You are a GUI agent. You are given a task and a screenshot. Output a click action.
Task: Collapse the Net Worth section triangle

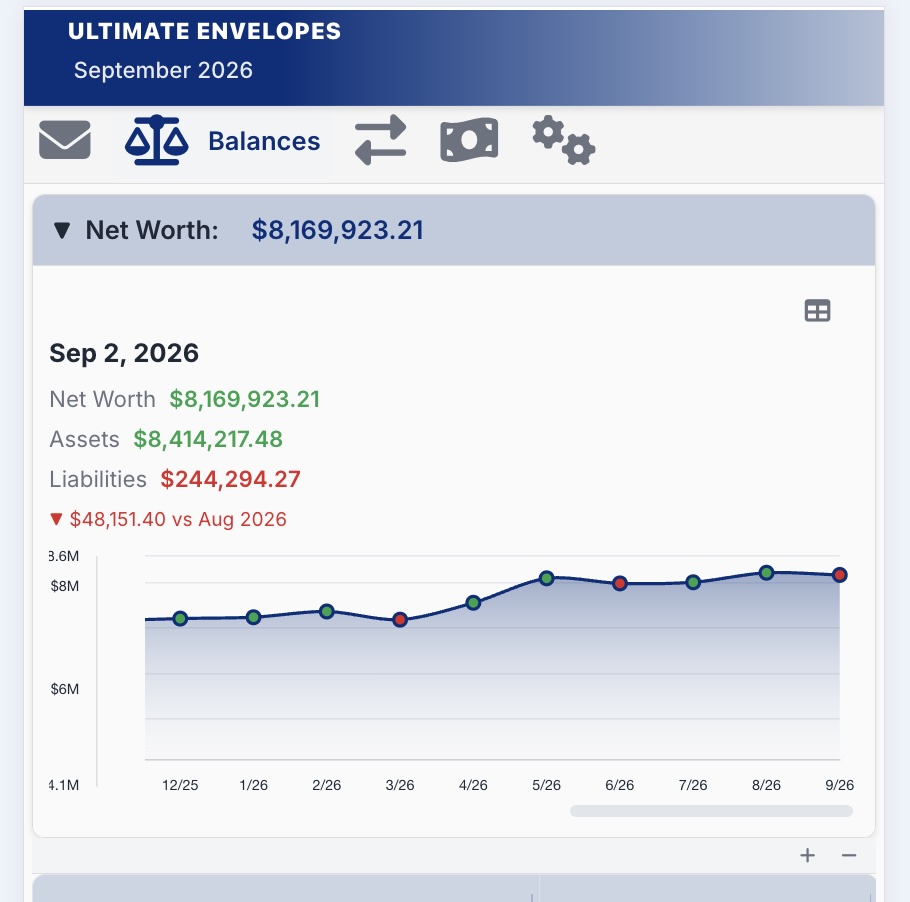click(x=62, y=230)
